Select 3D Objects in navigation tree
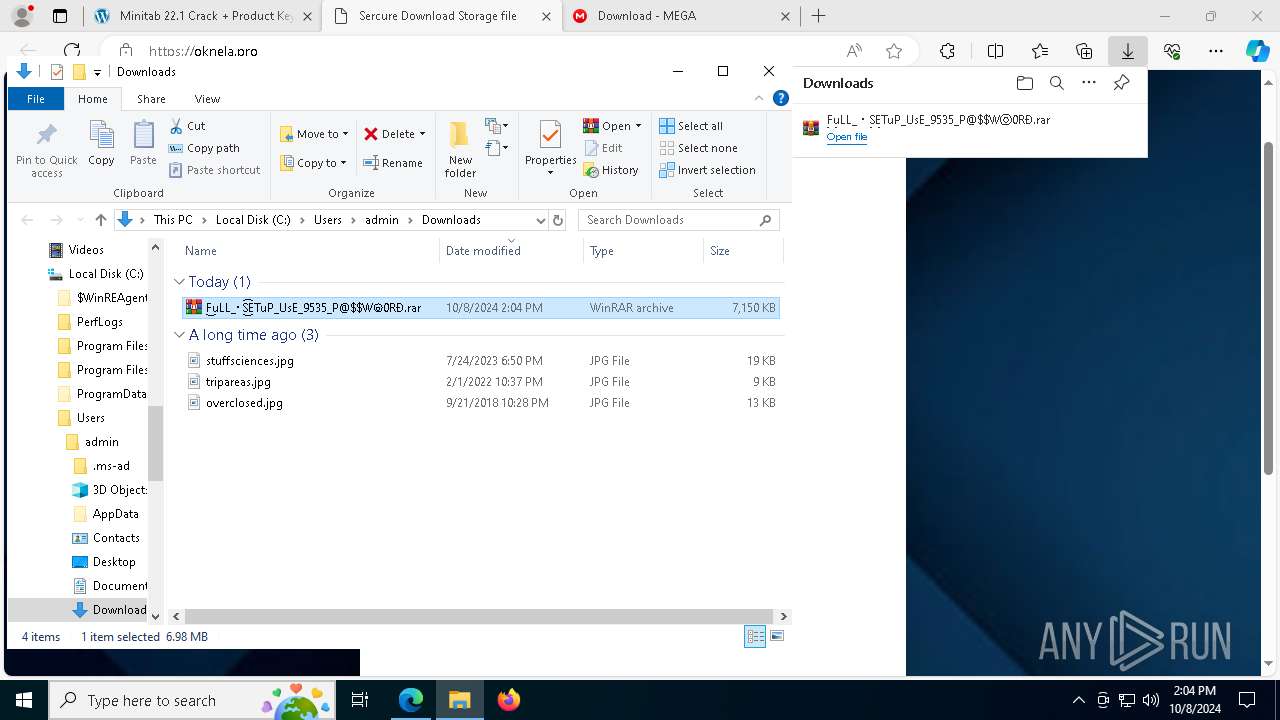The image size is (1280, 720). [x=119, y=490]
